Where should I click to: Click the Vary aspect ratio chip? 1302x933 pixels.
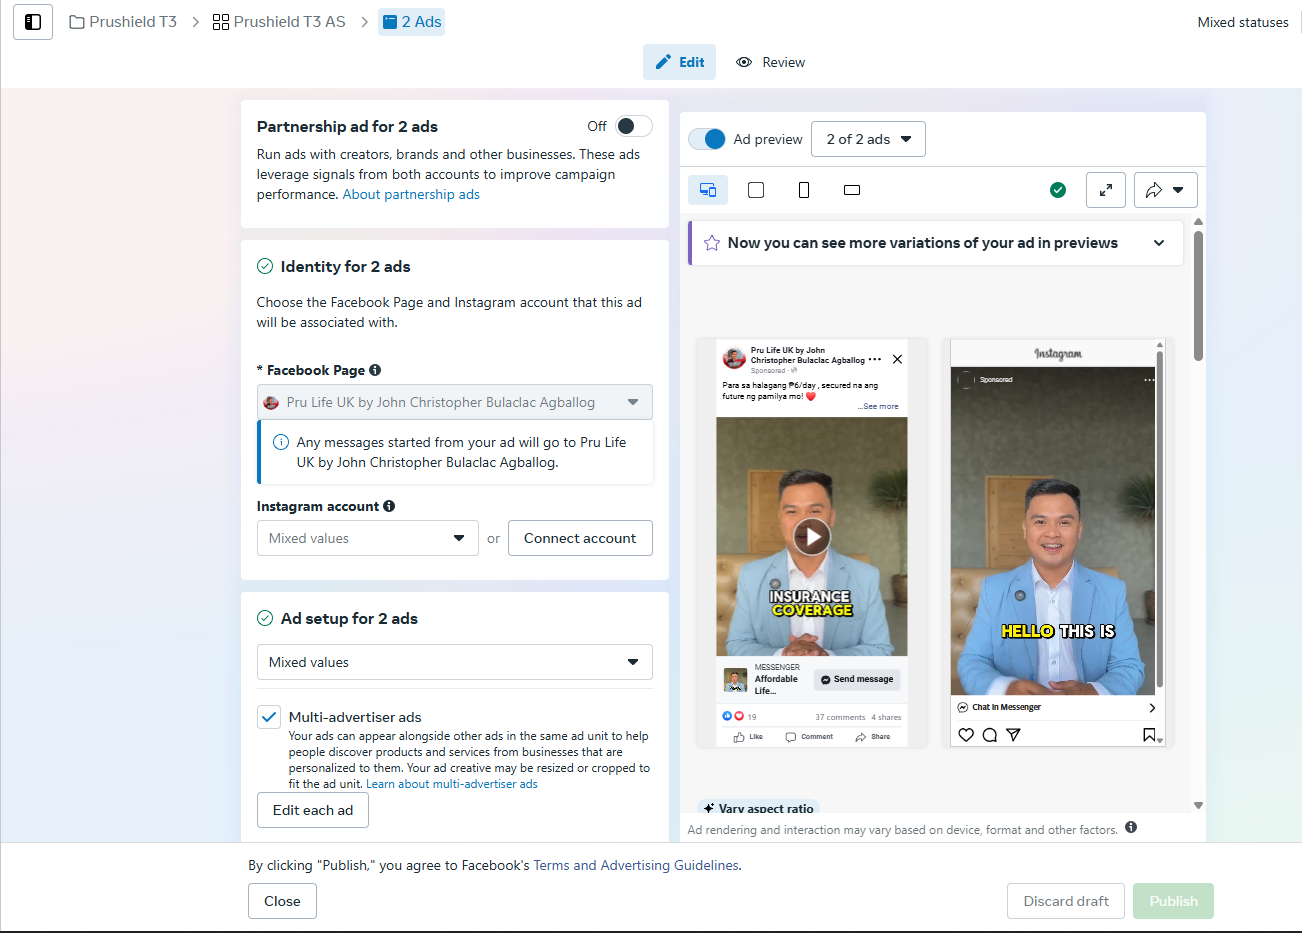758,807
